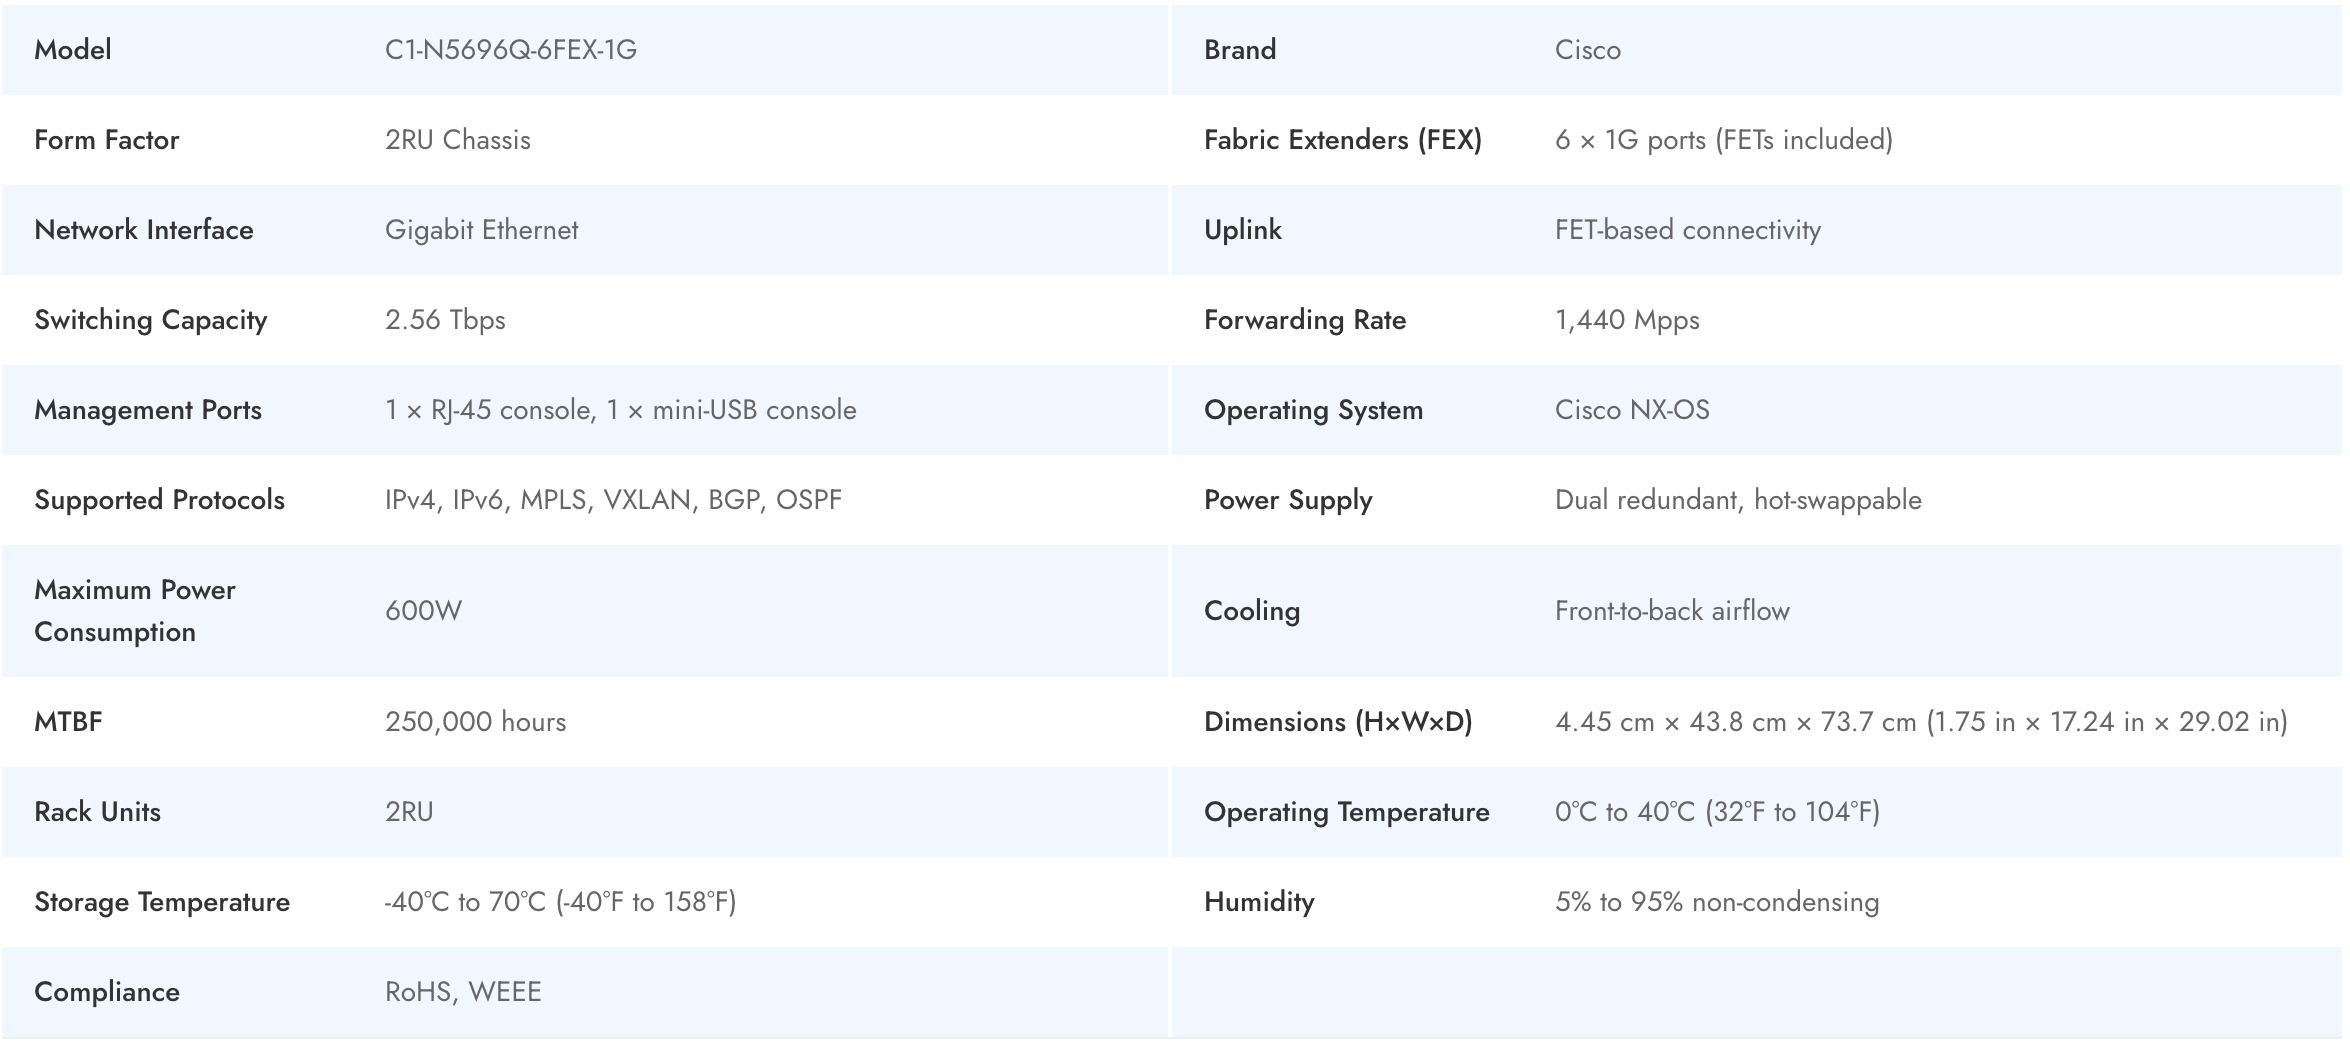Select the RoHS, WEEE compliance value
2350x1046 pixels.
(463, 992)
